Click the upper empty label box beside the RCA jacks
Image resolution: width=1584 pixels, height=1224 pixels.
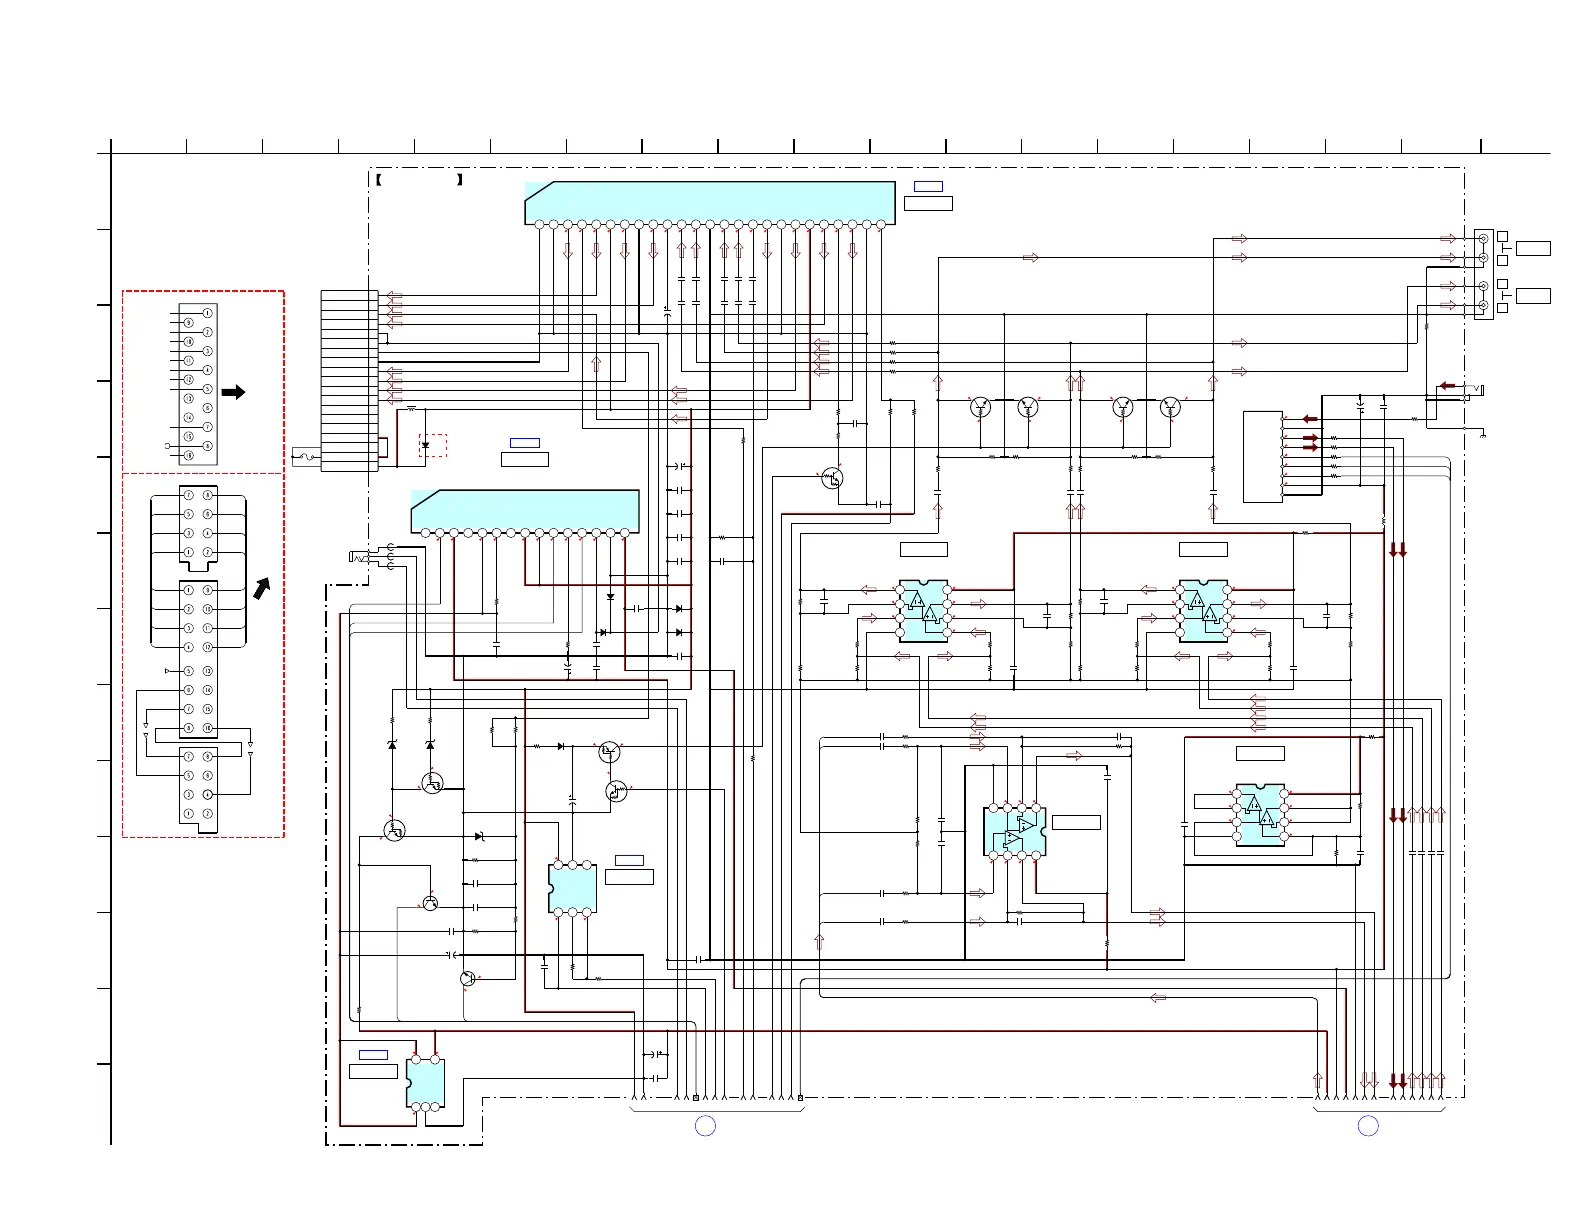point(1533,248)
